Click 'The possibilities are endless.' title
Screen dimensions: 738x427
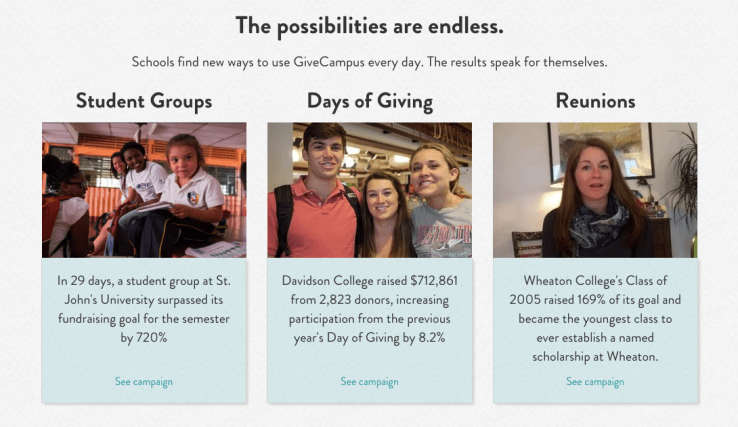[369, 24]
